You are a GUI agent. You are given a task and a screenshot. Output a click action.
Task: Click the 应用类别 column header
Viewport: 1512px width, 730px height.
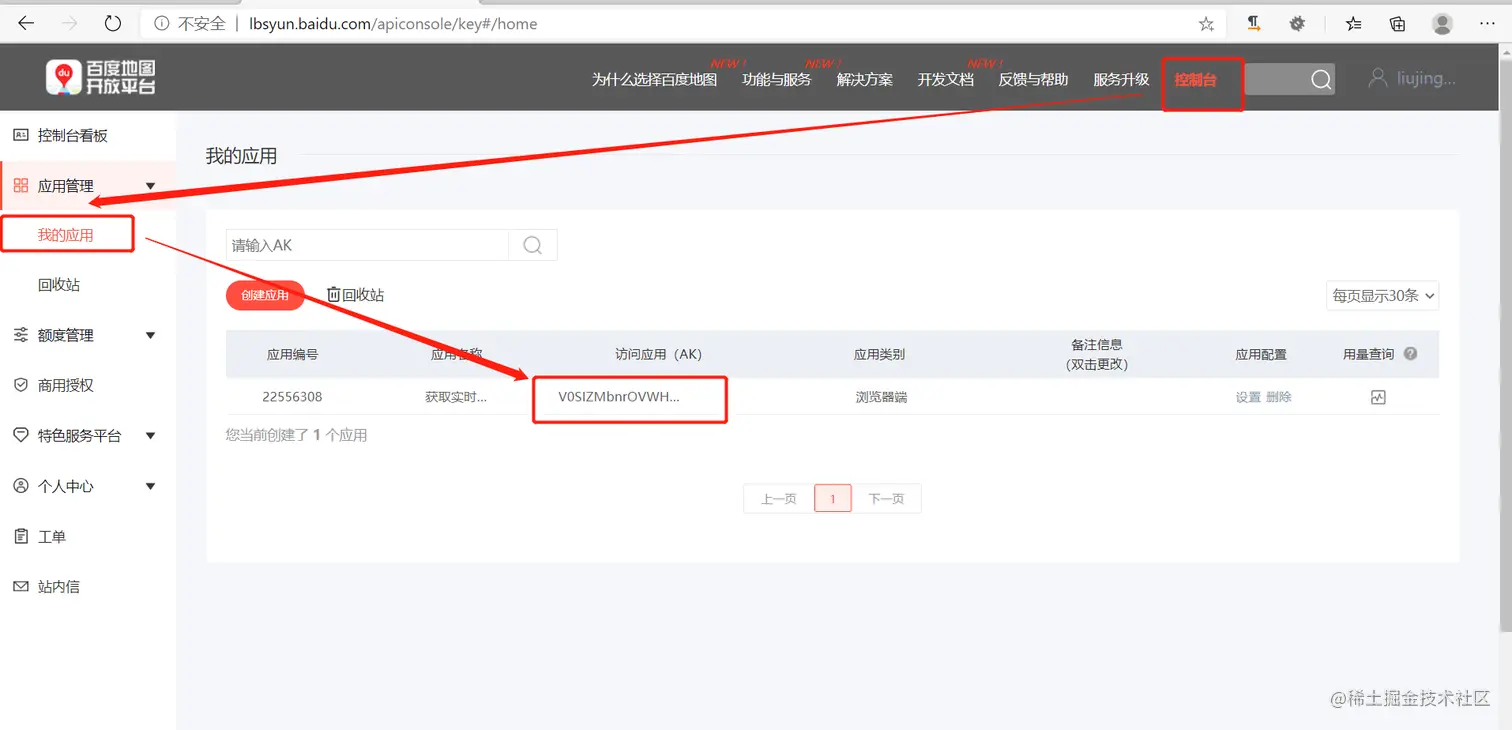879,354
